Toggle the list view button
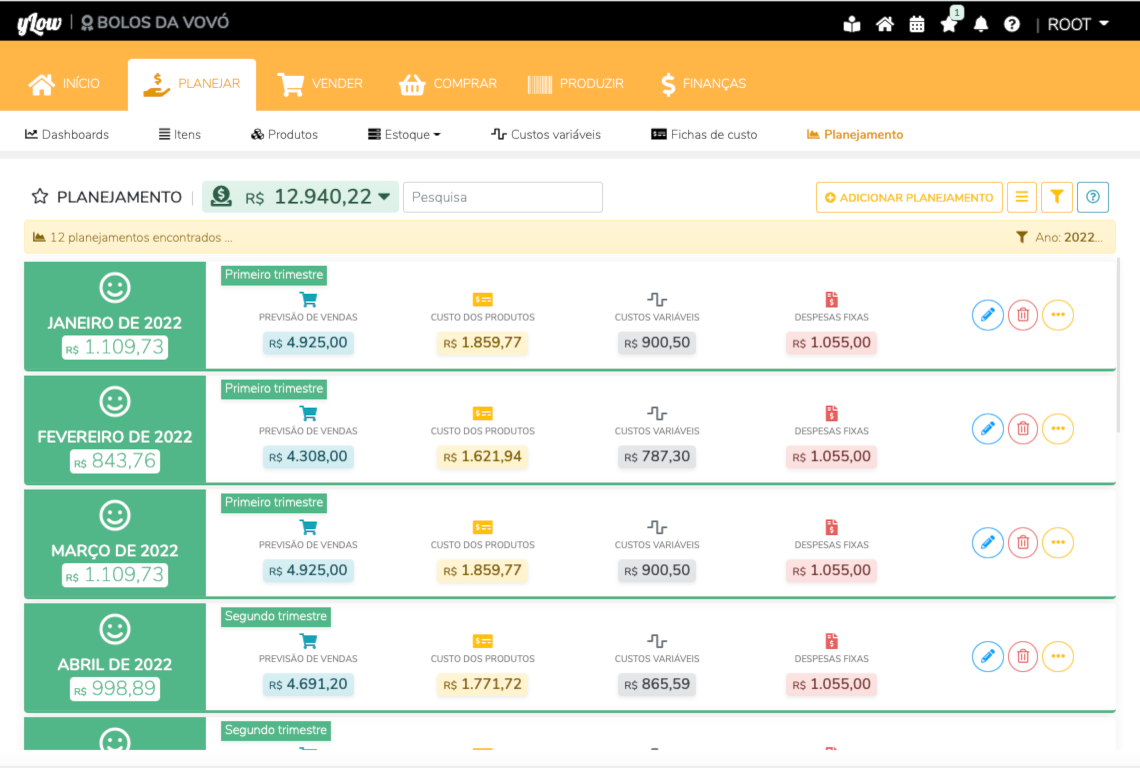Viewport: 1140px width, 768px height. click(1021, 197)
